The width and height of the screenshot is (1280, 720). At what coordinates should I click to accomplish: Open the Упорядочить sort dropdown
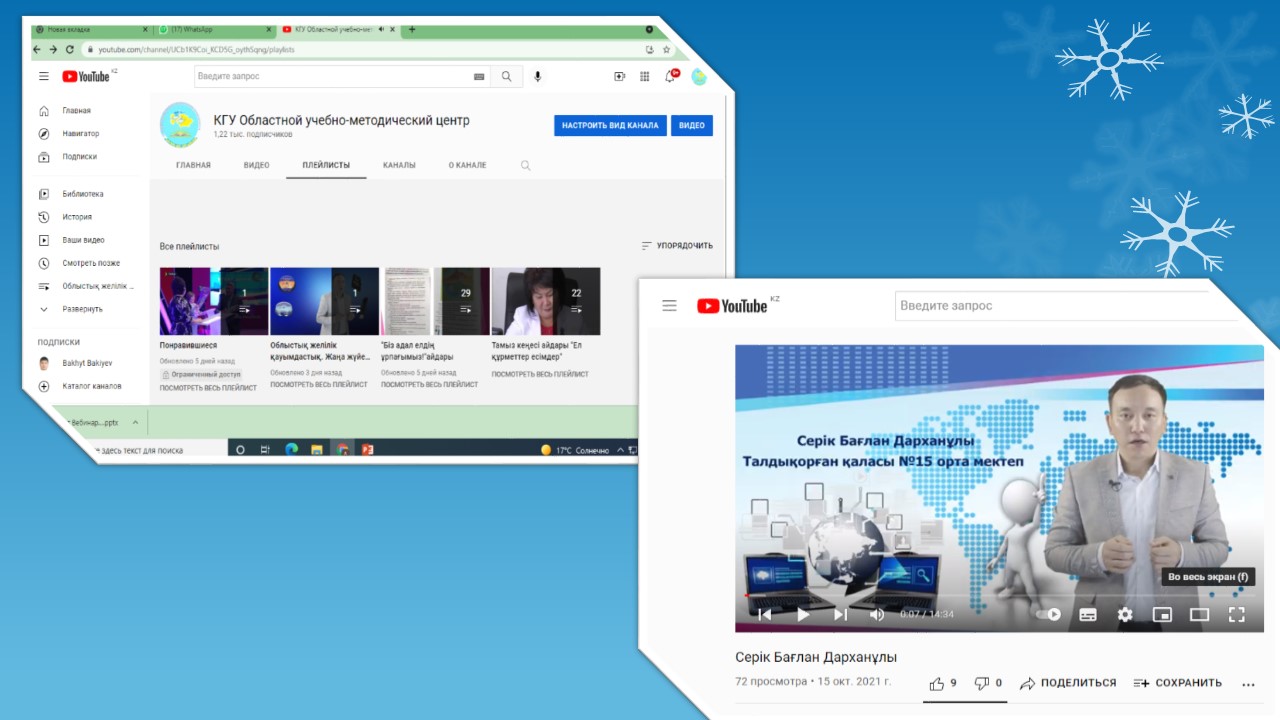[x=677, y=245]
